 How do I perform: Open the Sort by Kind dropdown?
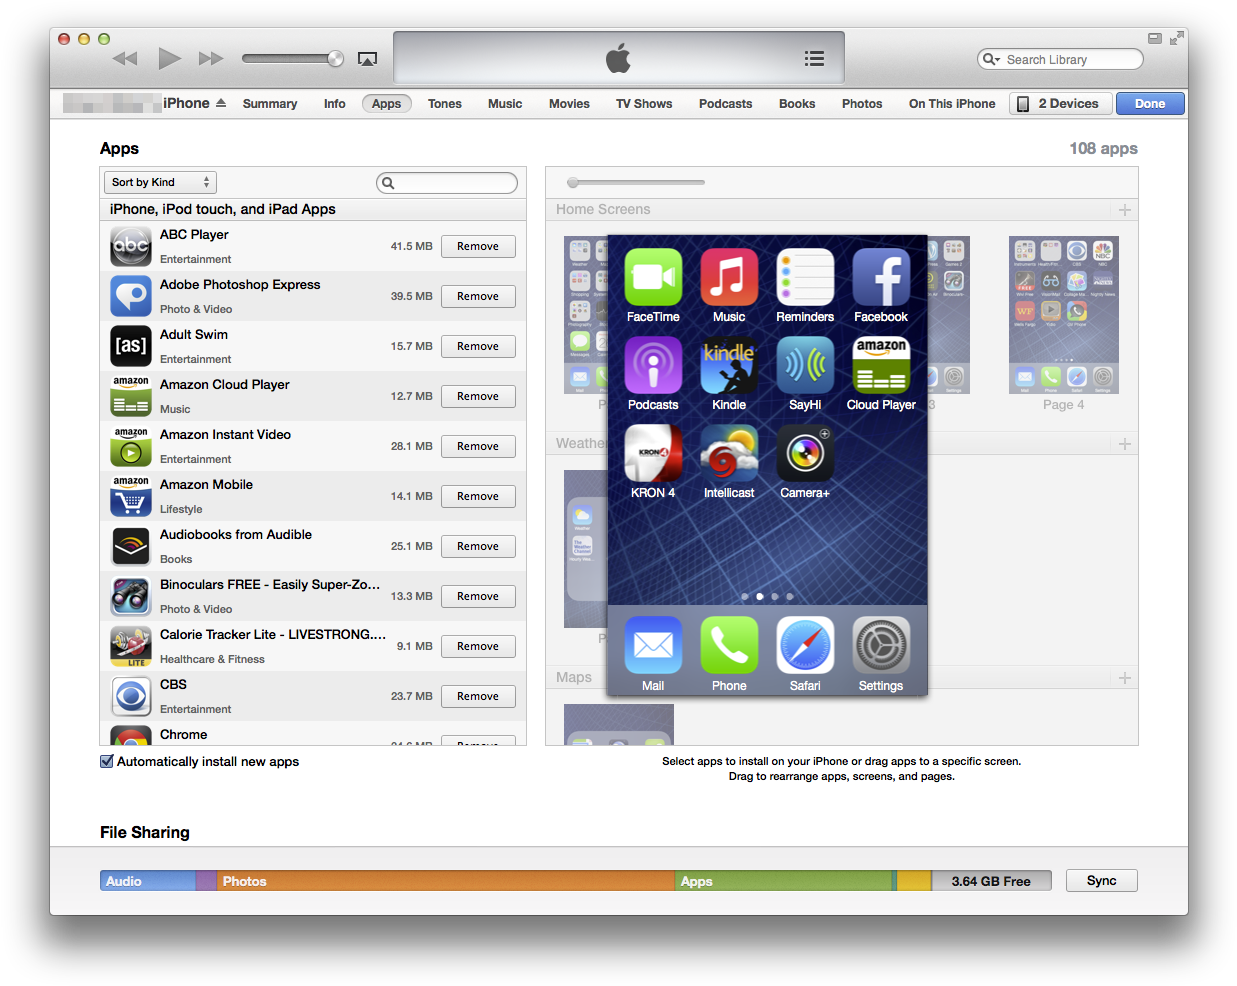point(159,182)
